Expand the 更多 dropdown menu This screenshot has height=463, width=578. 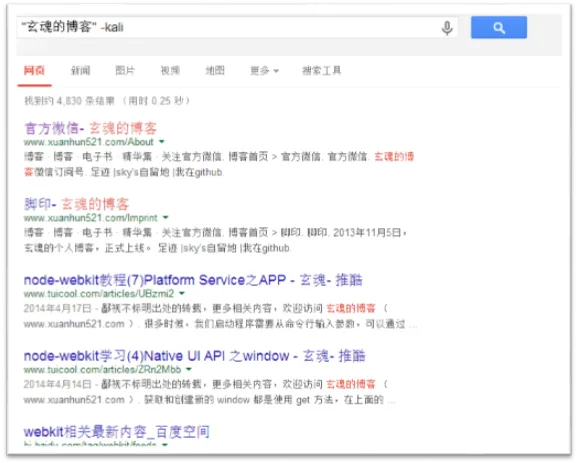(264, 70)
